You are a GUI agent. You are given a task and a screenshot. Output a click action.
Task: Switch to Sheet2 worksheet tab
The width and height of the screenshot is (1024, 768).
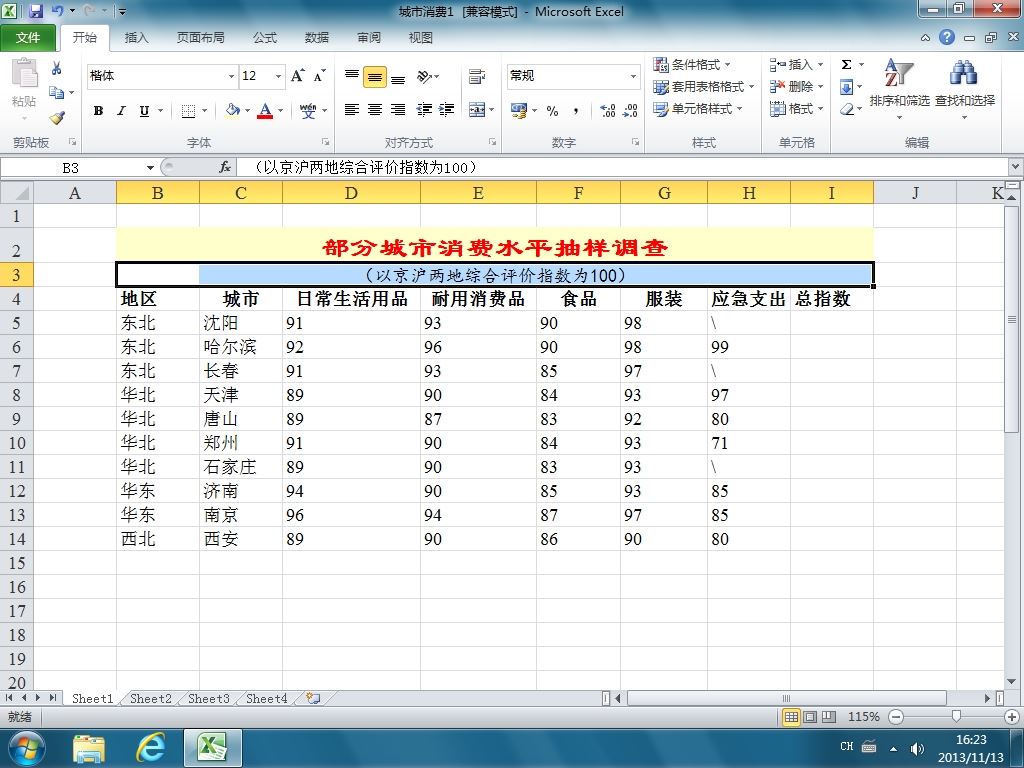pos(150,698)
